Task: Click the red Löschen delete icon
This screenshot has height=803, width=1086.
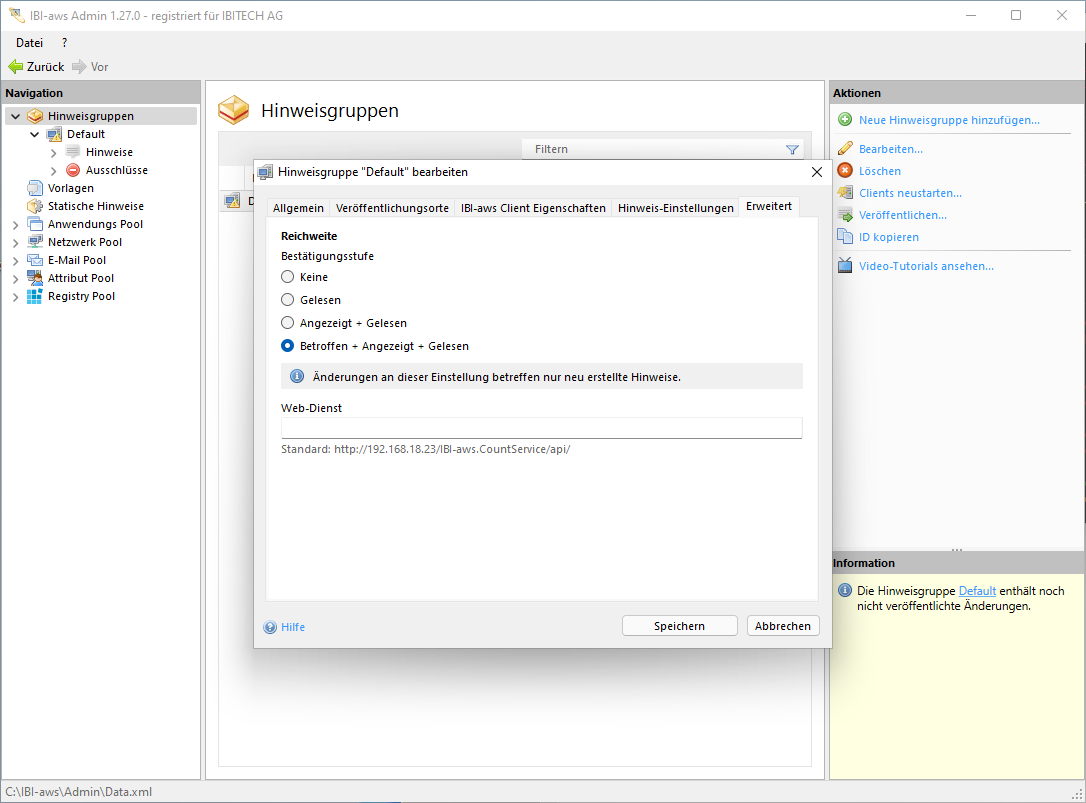Action: (x=845, y=171)
